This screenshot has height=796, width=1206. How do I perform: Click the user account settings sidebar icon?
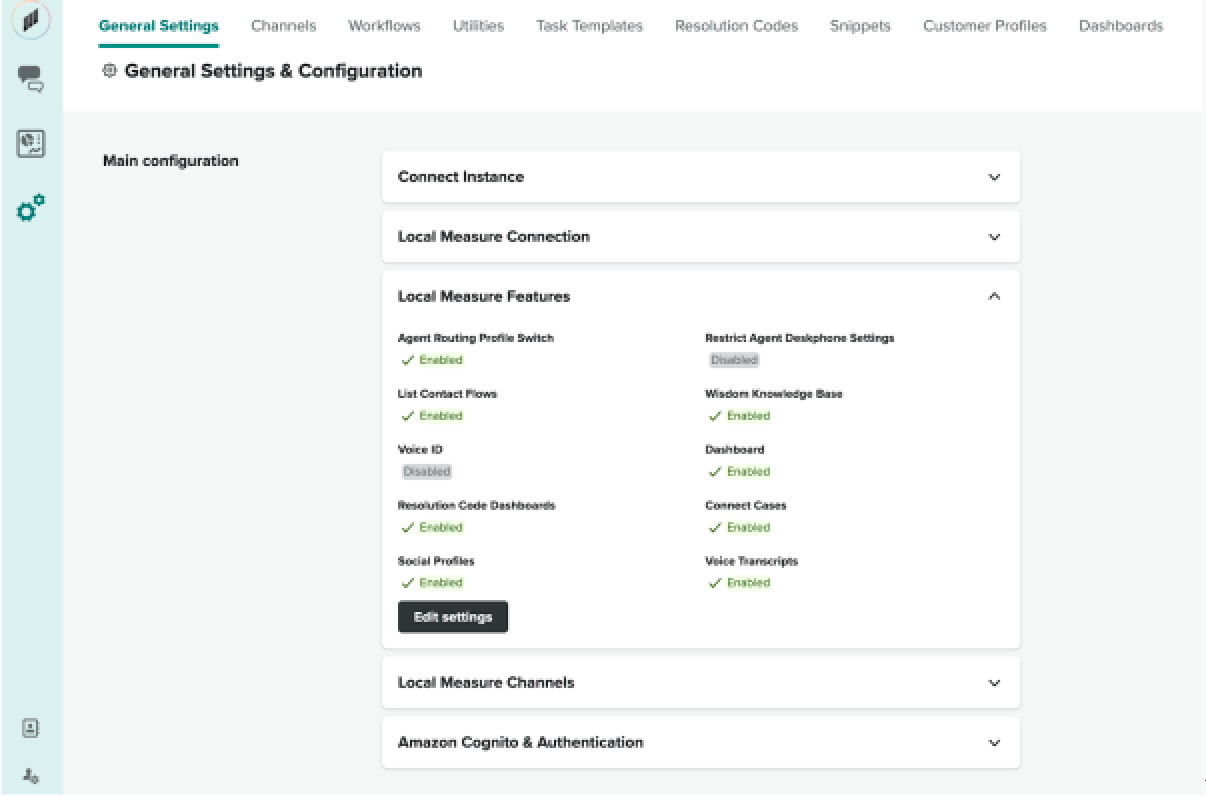tap(31, 775)
